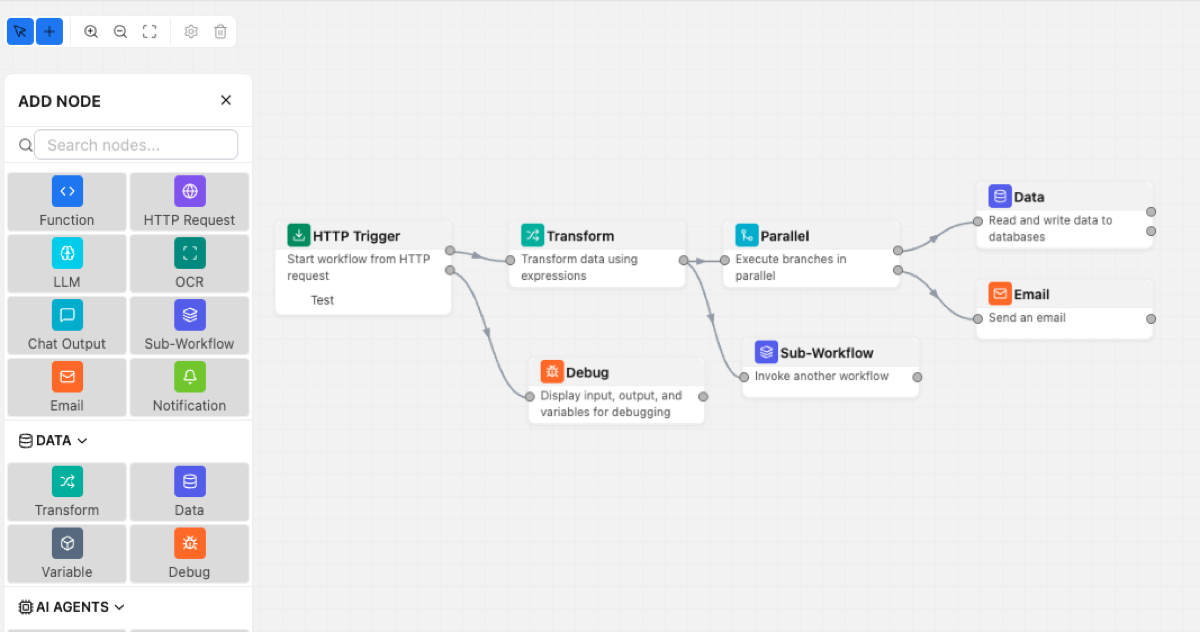Fit the workflow to view
The width and height of the screenshot is (1200, 632).
(150, 31)
